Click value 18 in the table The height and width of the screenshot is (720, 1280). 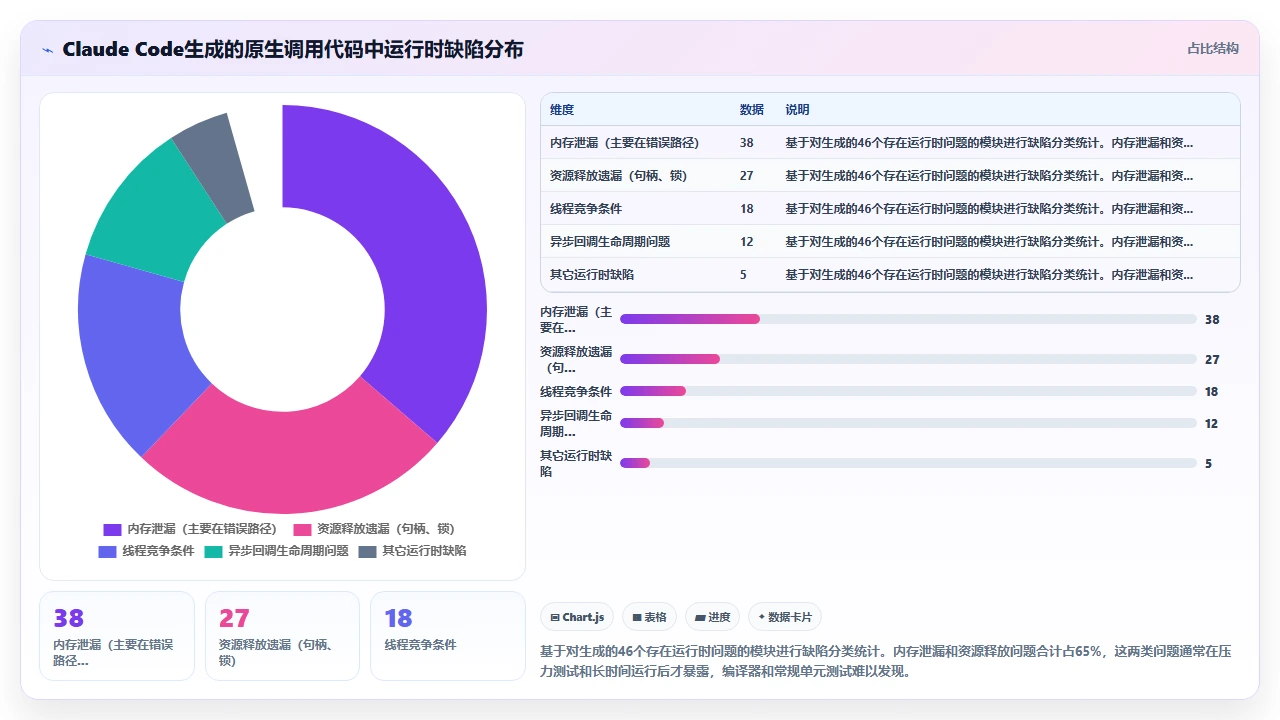747,208
